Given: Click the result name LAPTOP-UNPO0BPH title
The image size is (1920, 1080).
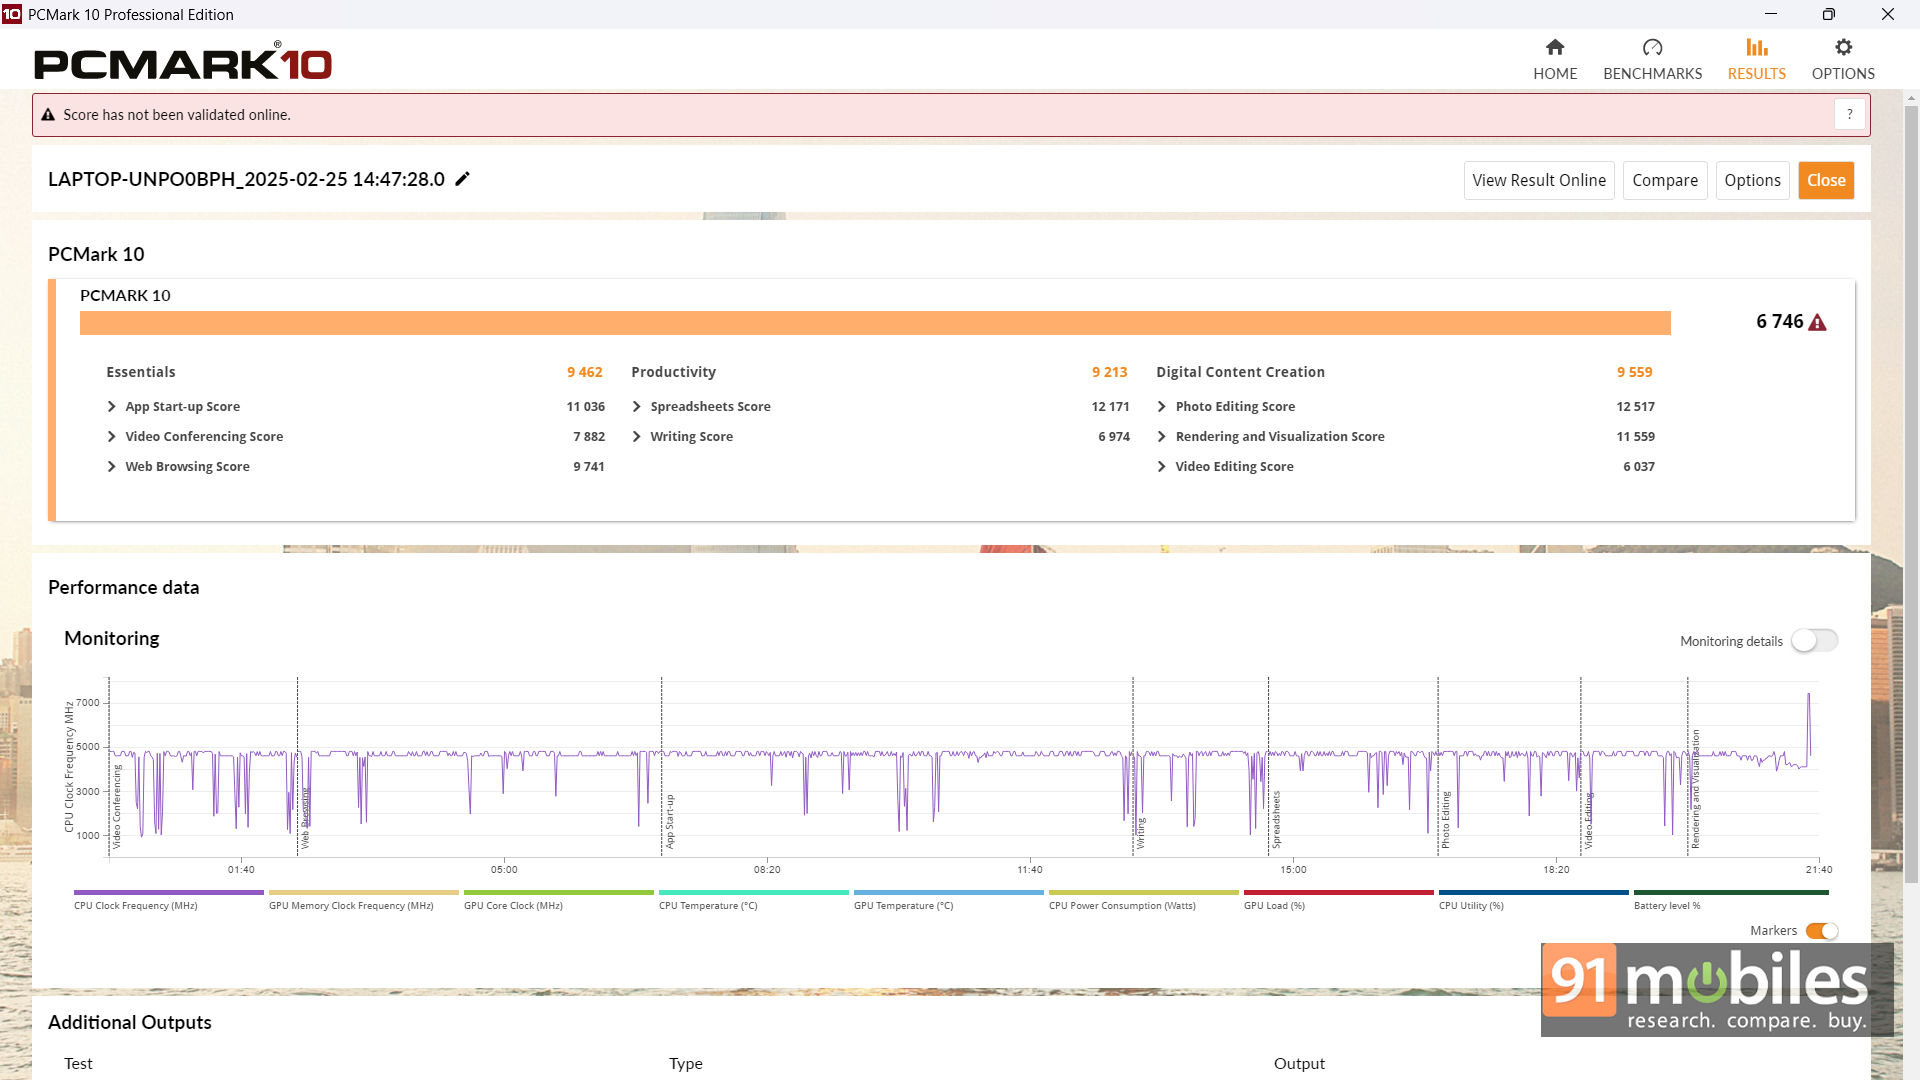Looking at the screenshot, I should [246, 179].
